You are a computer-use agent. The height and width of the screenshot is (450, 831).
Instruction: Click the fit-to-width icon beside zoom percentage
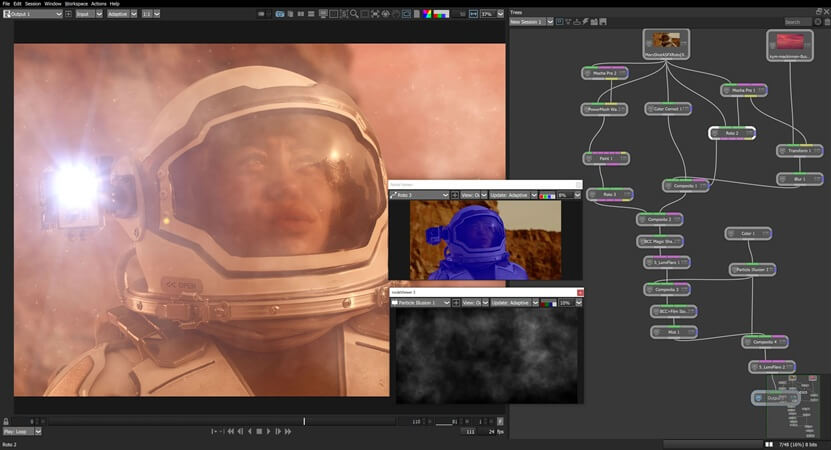(473, 14)
